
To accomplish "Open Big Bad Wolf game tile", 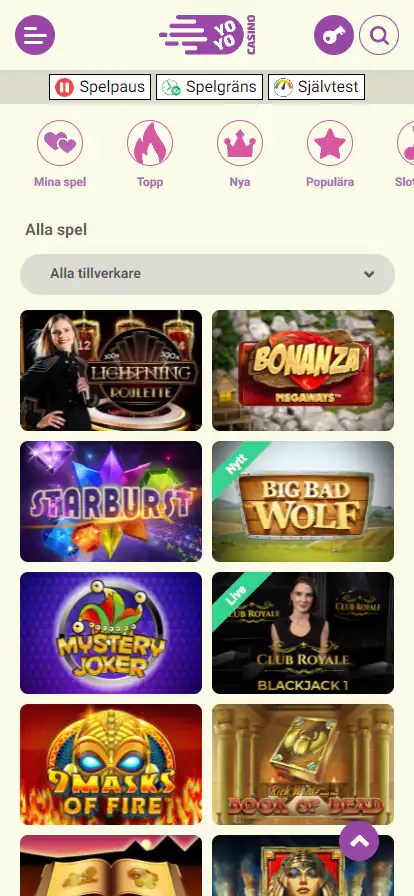I will point(303,501).
